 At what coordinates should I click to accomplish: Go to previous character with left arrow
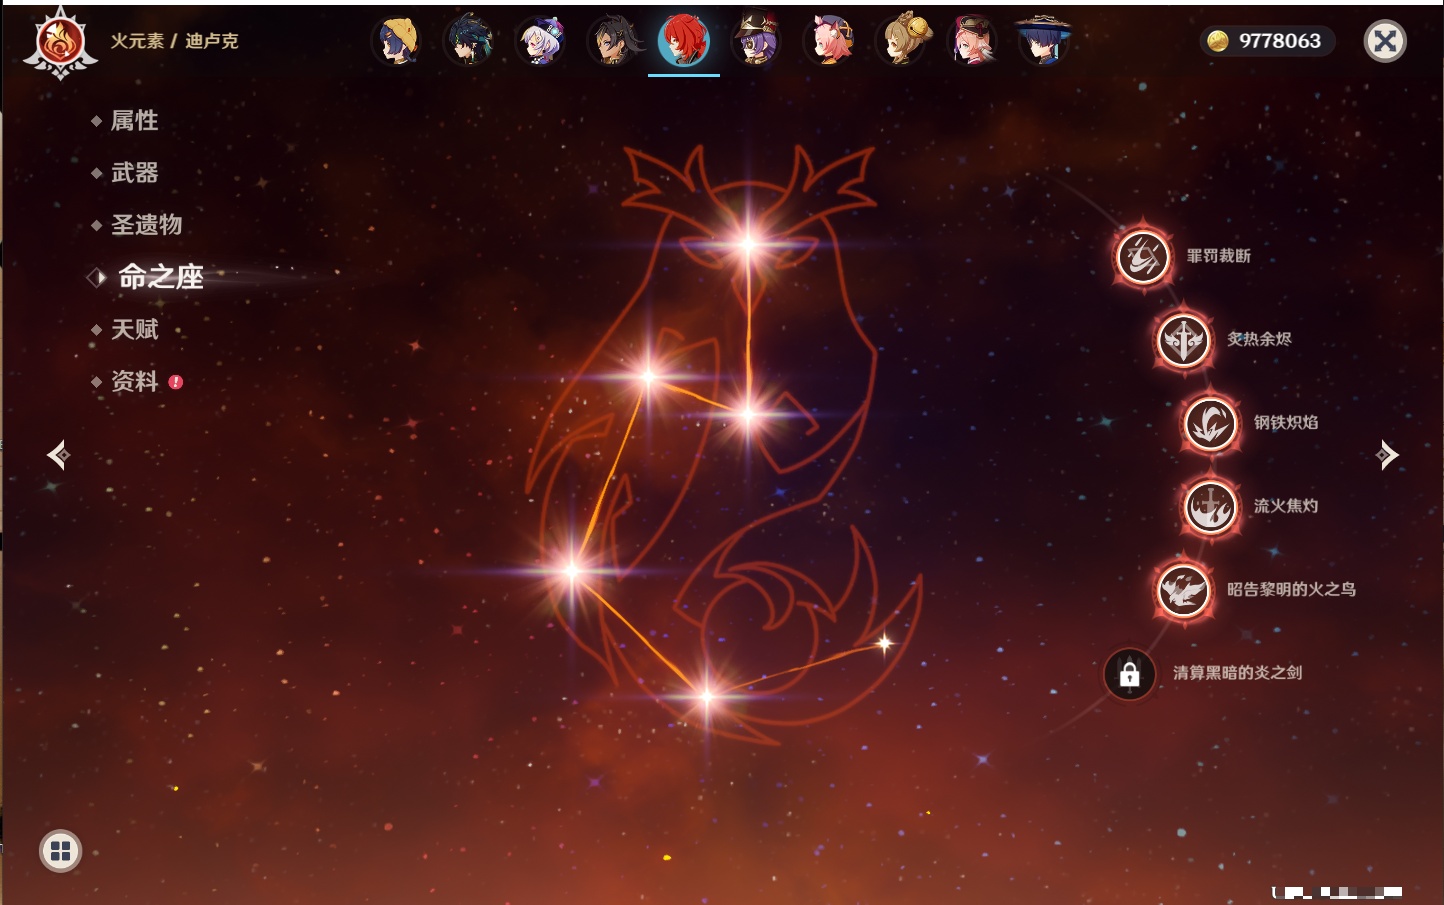pos(58,455)
